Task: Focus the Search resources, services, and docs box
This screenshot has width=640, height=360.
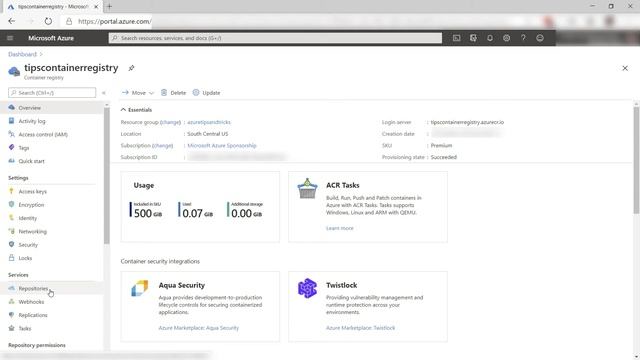Action: pos(275,38)
